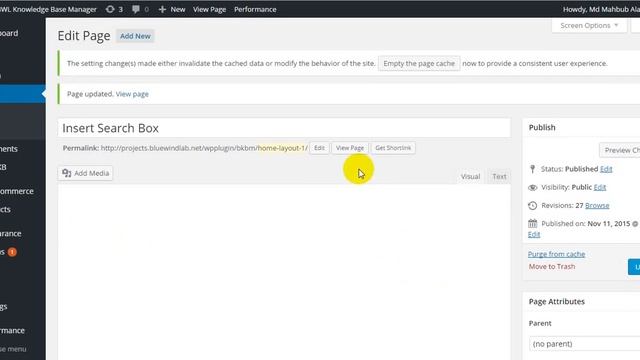Expand the Screen Options panel
The image size is (640, 360).
coord(589,25)
